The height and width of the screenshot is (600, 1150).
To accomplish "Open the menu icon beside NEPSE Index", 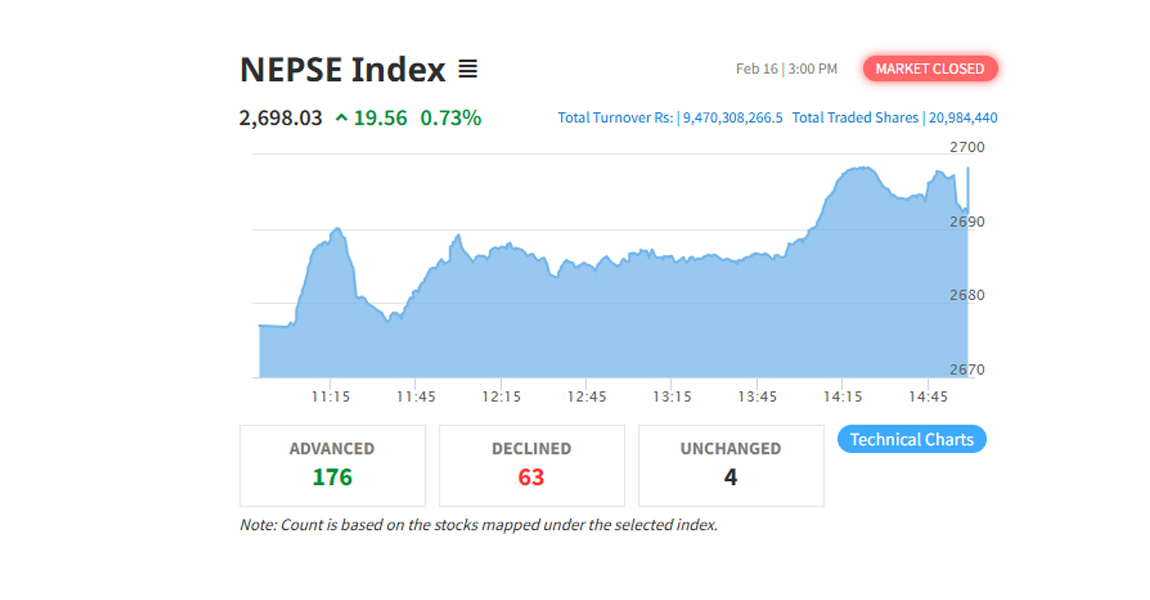I will [x=467, y=69].
